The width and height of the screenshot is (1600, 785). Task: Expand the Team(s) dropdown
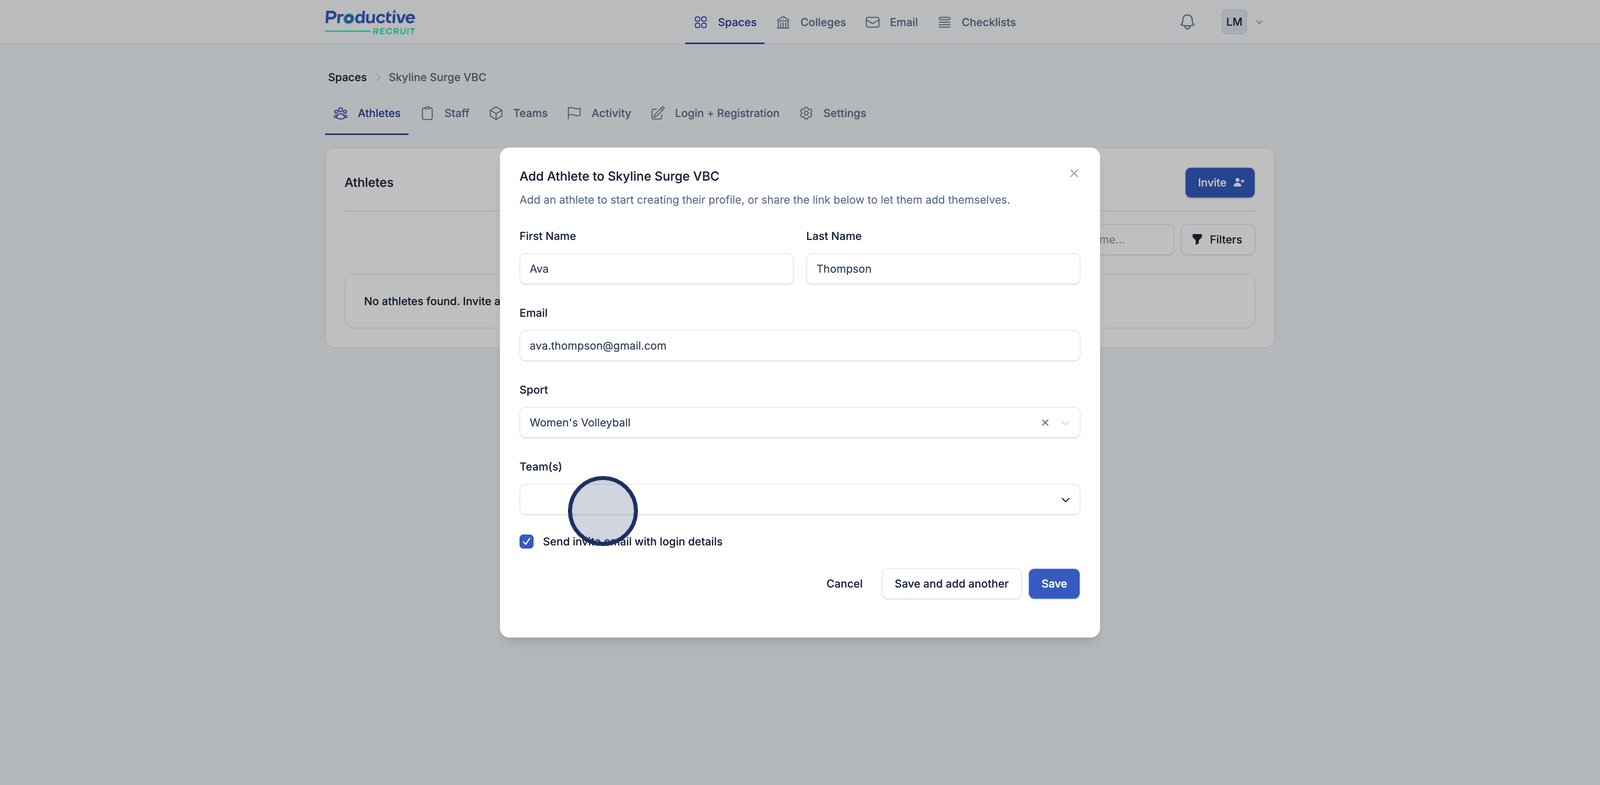coord(1065,500)
